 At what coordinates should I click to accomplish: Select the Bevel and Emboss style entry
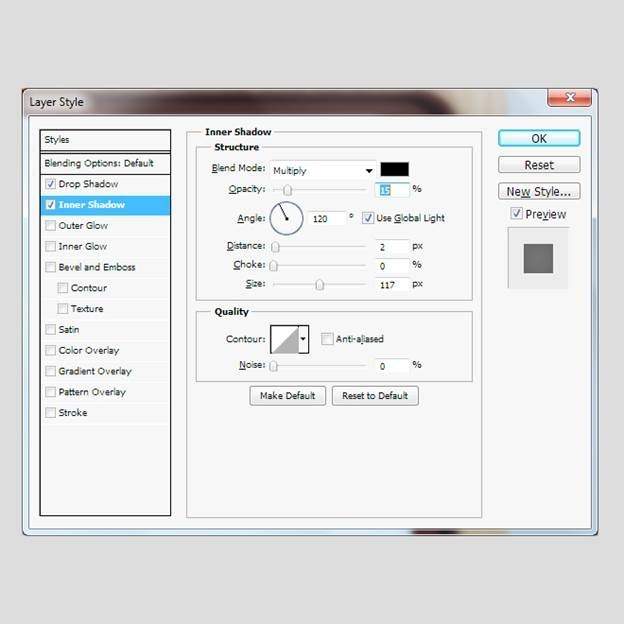coord(97,267)
